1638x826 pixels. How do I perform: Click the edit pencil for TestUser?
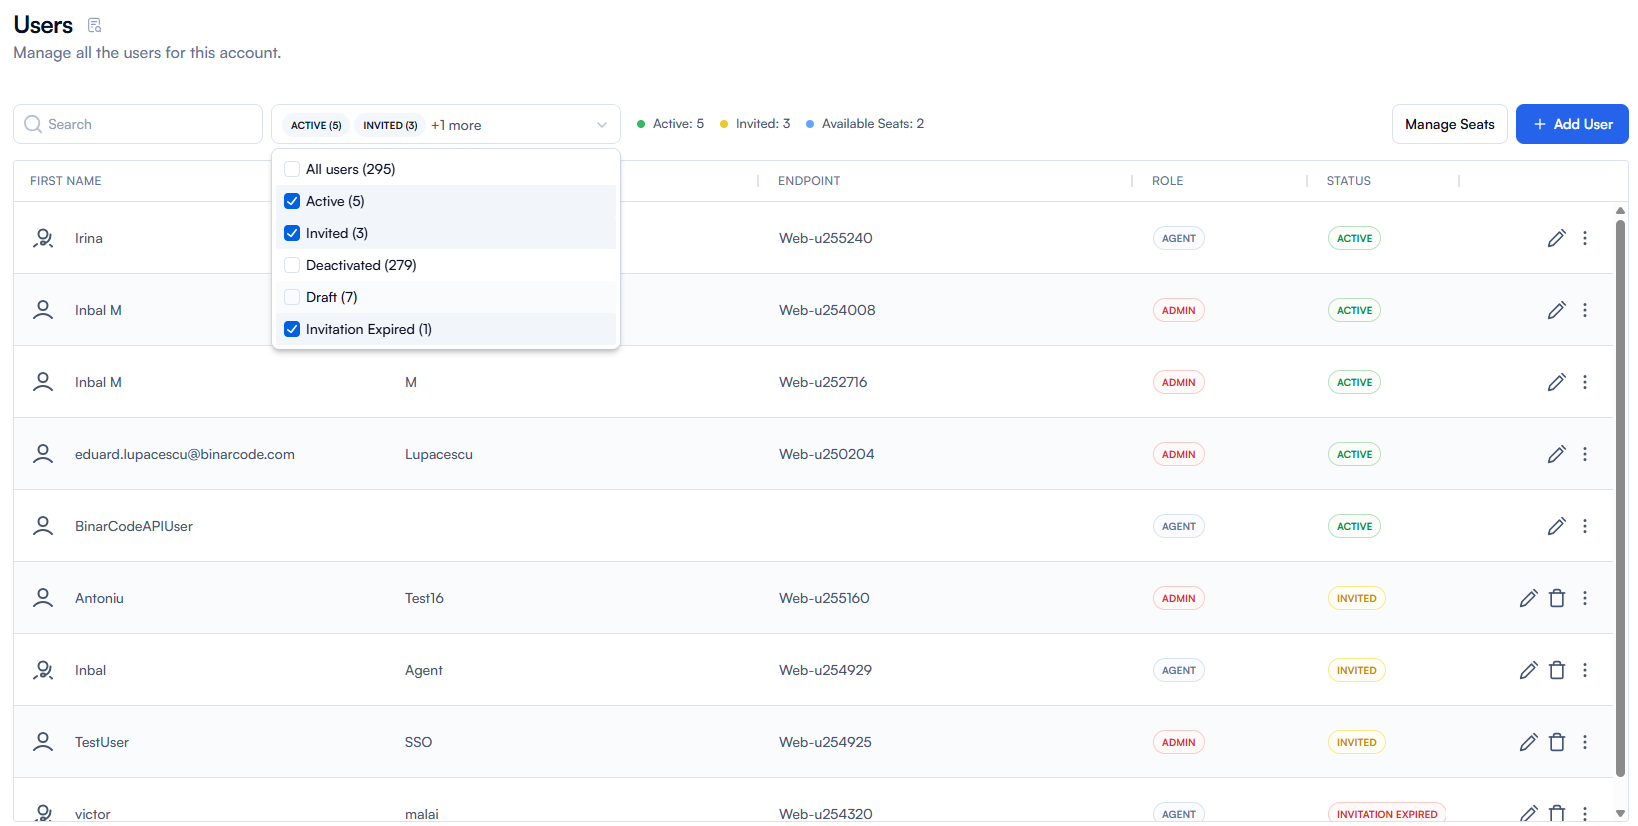coord(1528,742)
